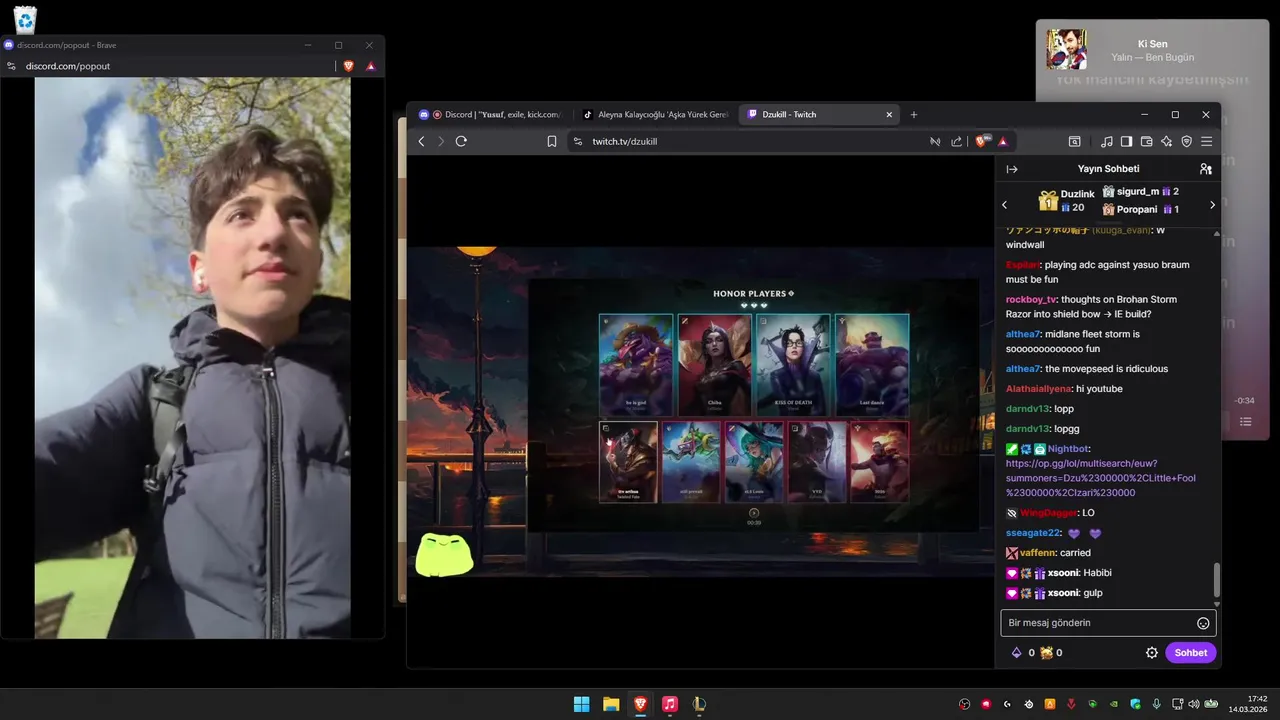Click username vaffenn in chat
This screenshot has height=720, width=1280.
point(1039,553)
